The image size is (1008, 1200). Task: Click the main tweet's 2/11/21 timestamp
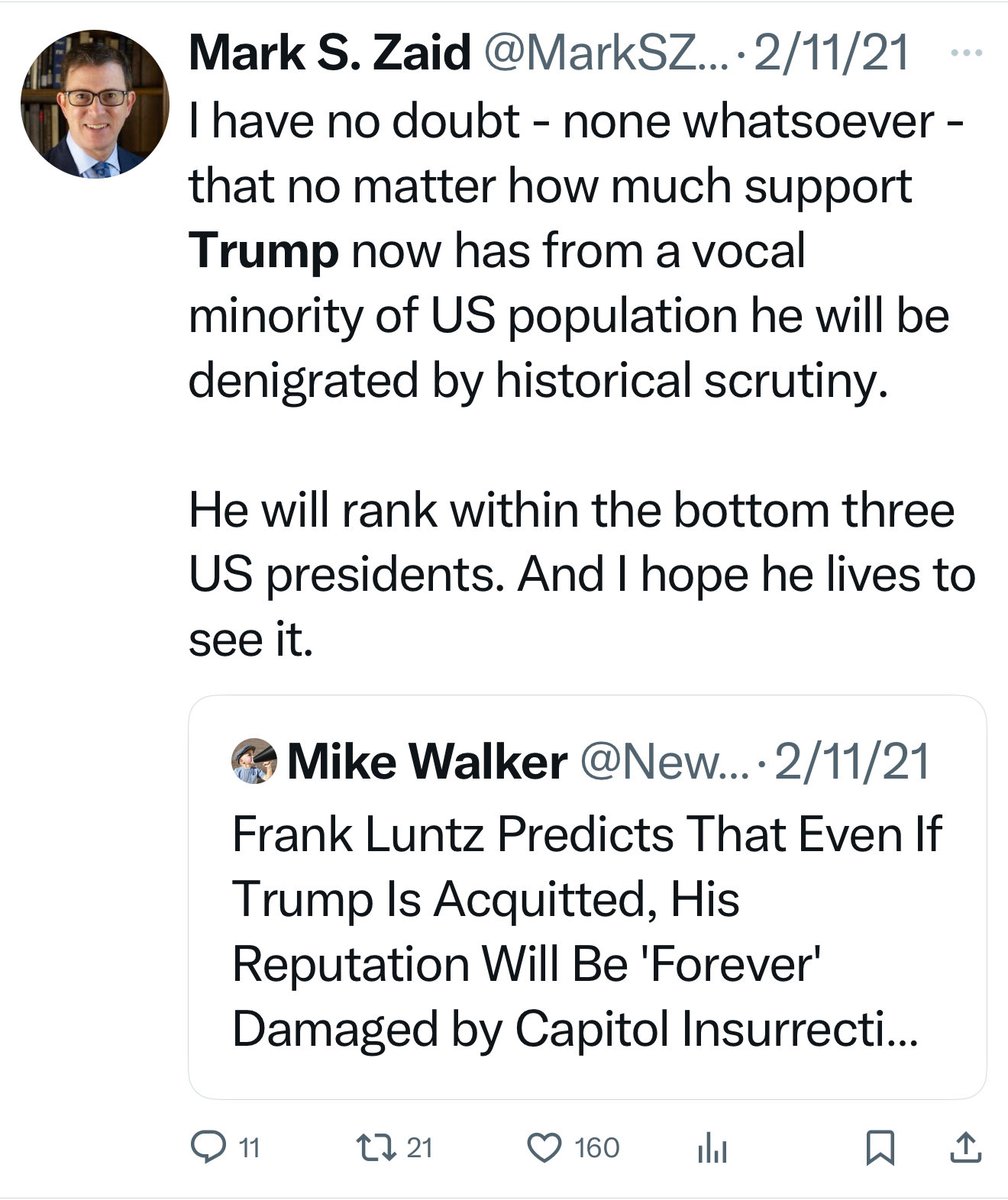832,55
